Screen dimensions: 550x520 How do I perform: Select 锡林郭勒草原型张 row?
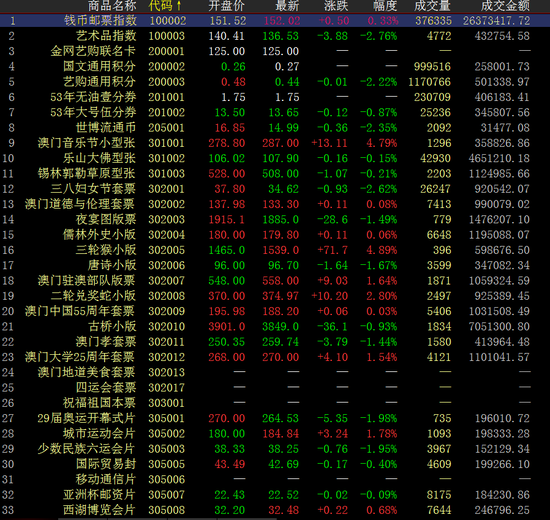275,174
